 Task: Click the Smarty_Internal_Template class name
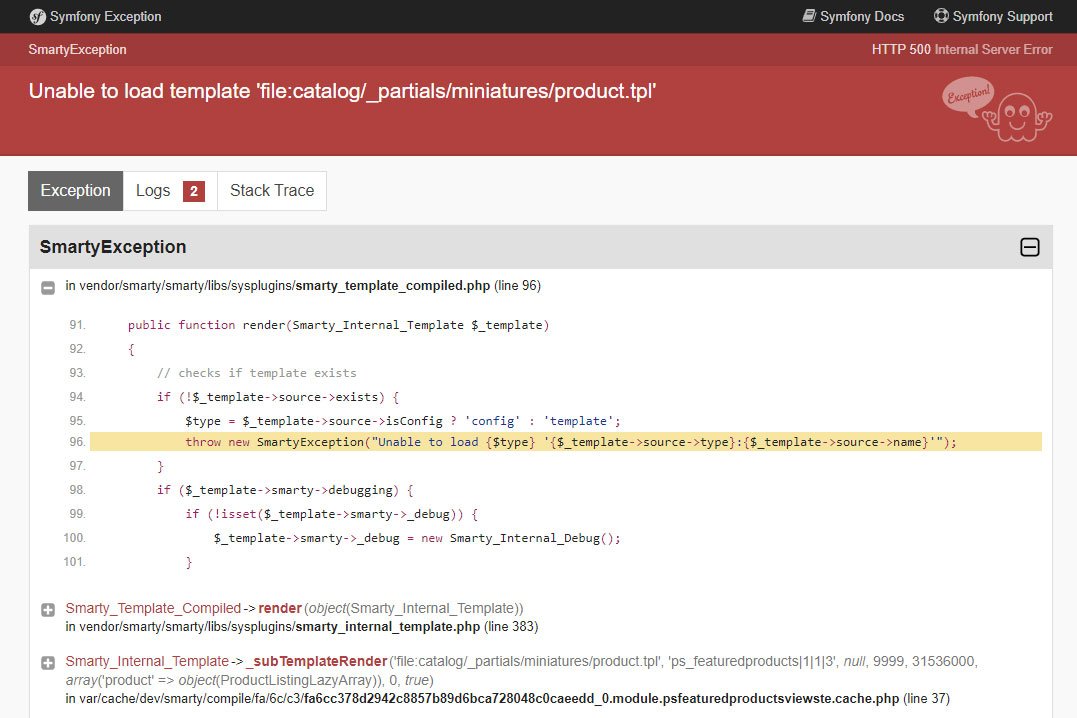pos(147,662)
